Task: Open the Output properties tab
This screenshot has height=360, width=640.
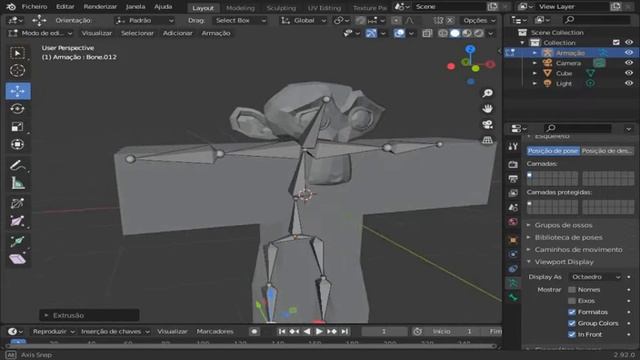Action: click(513, 178)
